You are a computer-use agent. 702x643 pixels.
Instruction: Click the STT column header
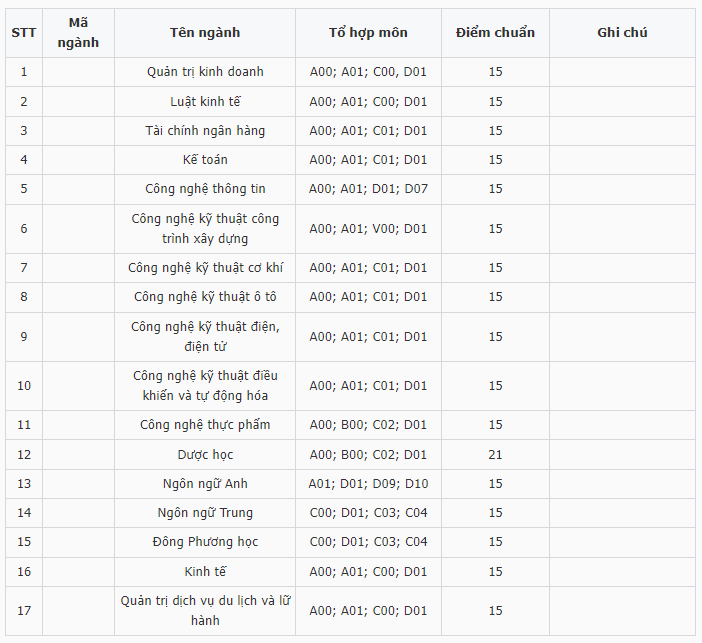coord(24,33)
